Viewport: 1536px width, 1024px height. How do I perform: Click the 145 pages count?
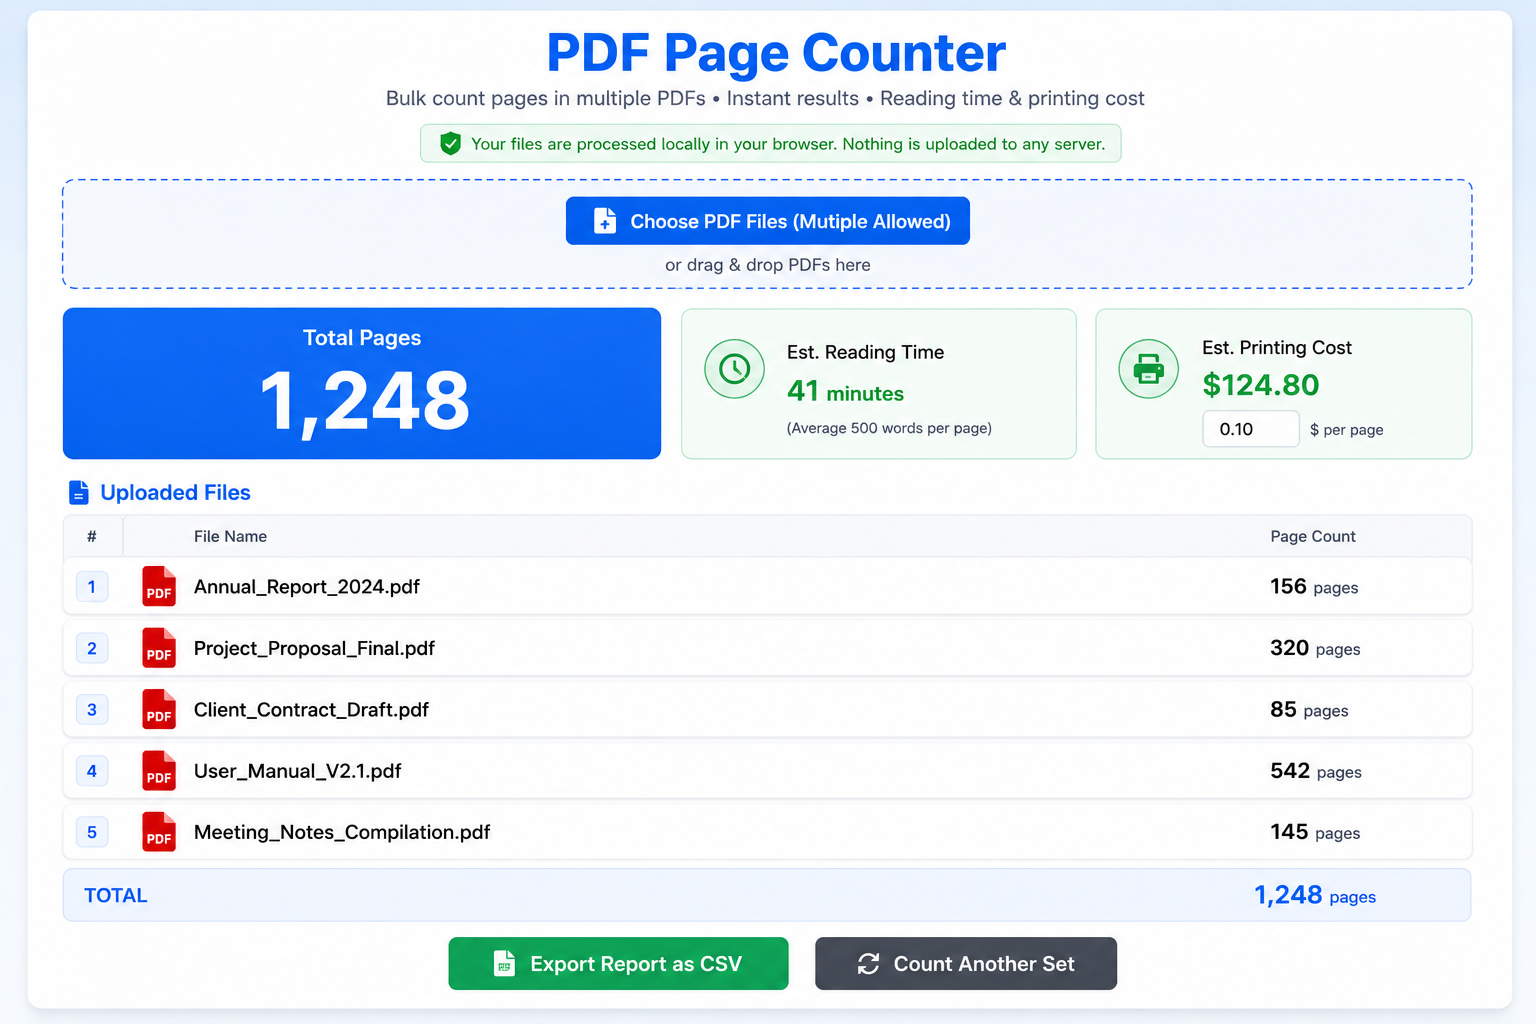(x=1315, y=832)
